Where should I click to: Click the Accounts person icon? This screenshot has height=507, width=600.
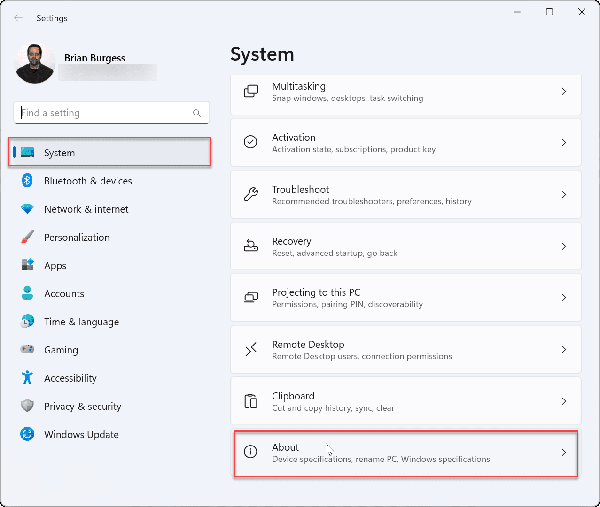coord(27,293)
